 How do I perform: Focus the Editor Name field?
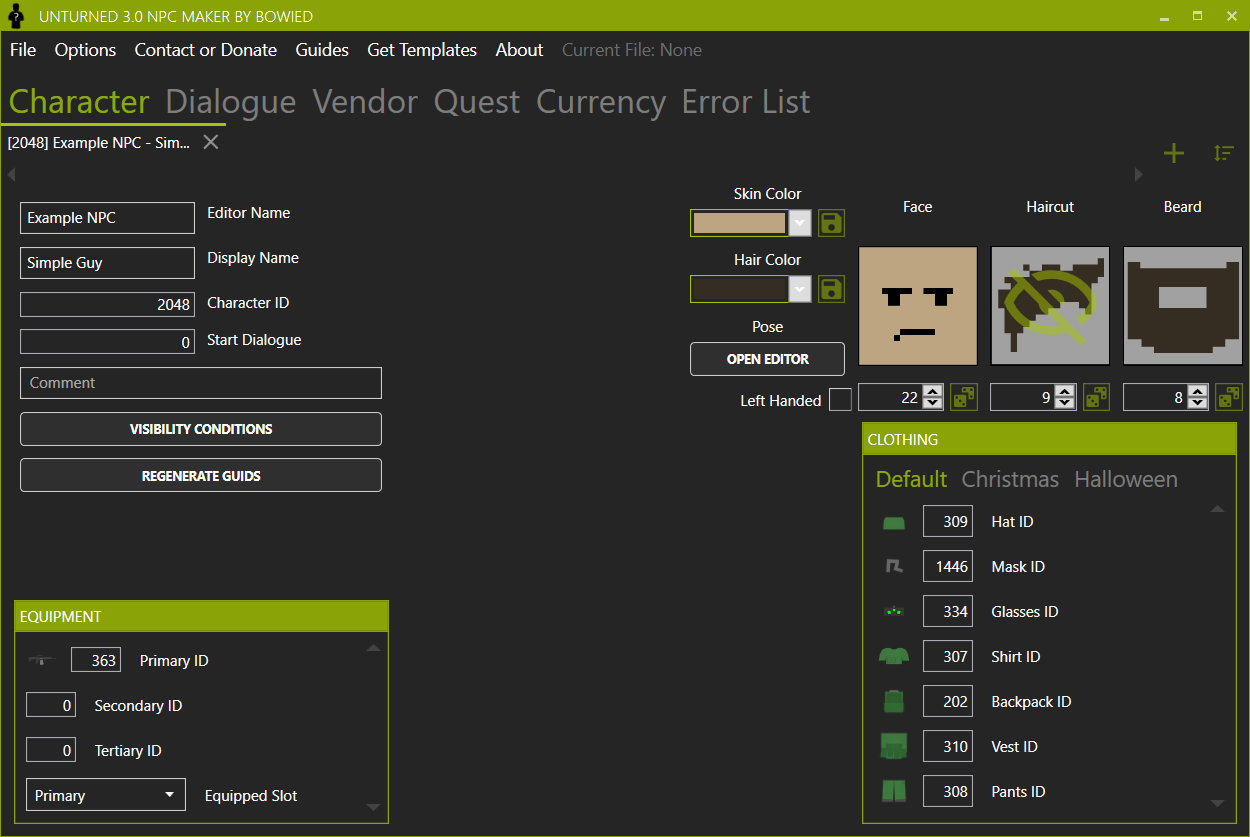107,217
